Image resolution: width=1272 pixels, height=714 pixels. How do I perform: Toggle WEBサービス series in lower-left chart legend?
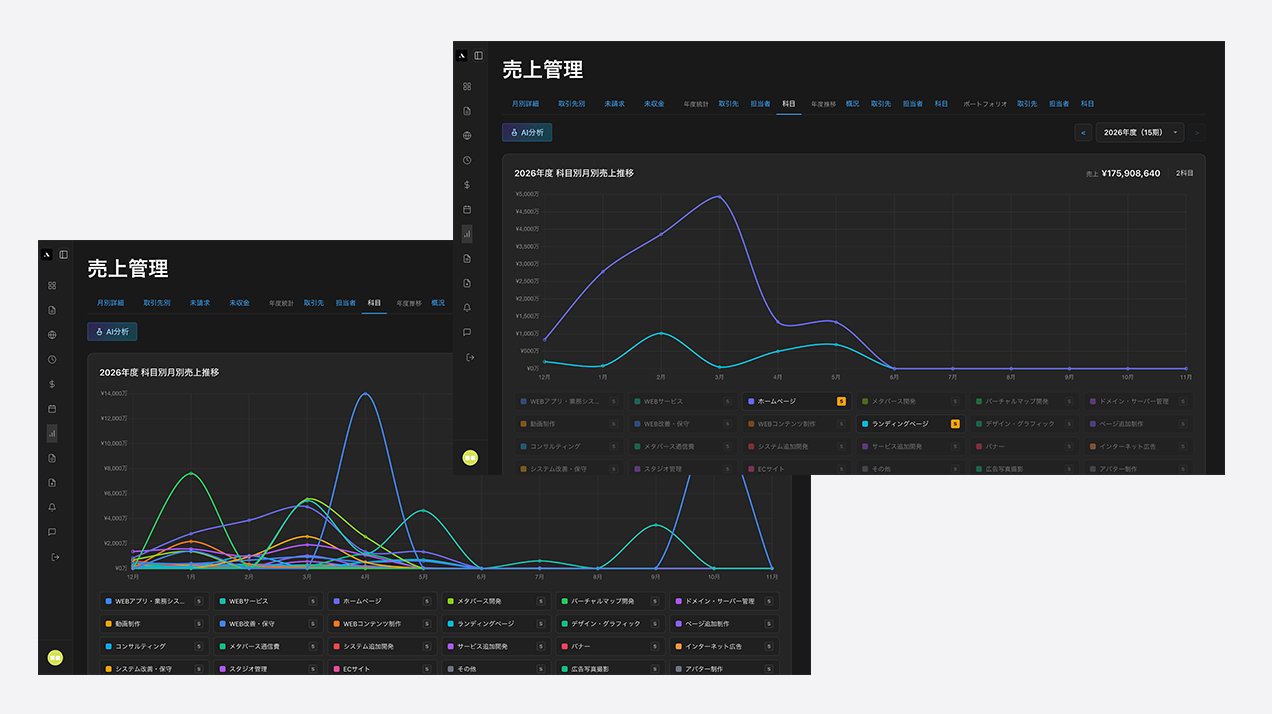tap(268, 602)
